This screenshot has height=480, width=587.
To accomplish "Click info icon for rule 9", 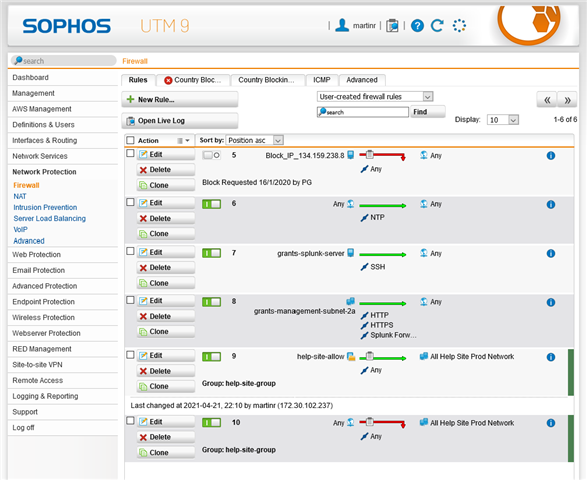I will [551, 357].
